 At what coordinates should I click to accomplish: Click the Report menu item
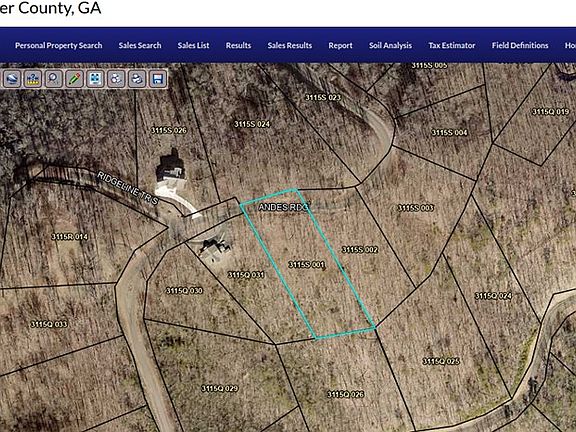pos(341,46)
